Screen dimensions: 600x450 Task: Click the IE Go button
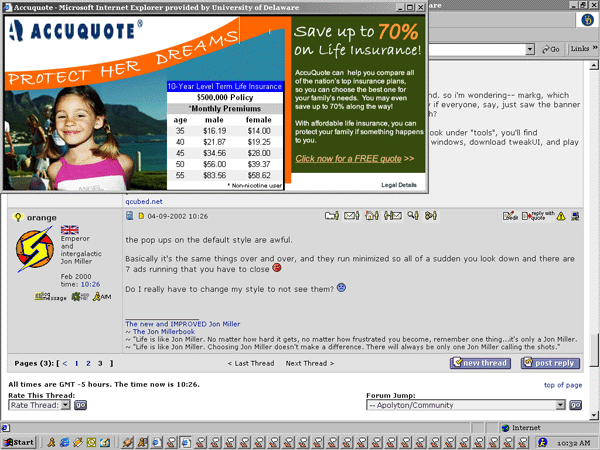[551, 49]
